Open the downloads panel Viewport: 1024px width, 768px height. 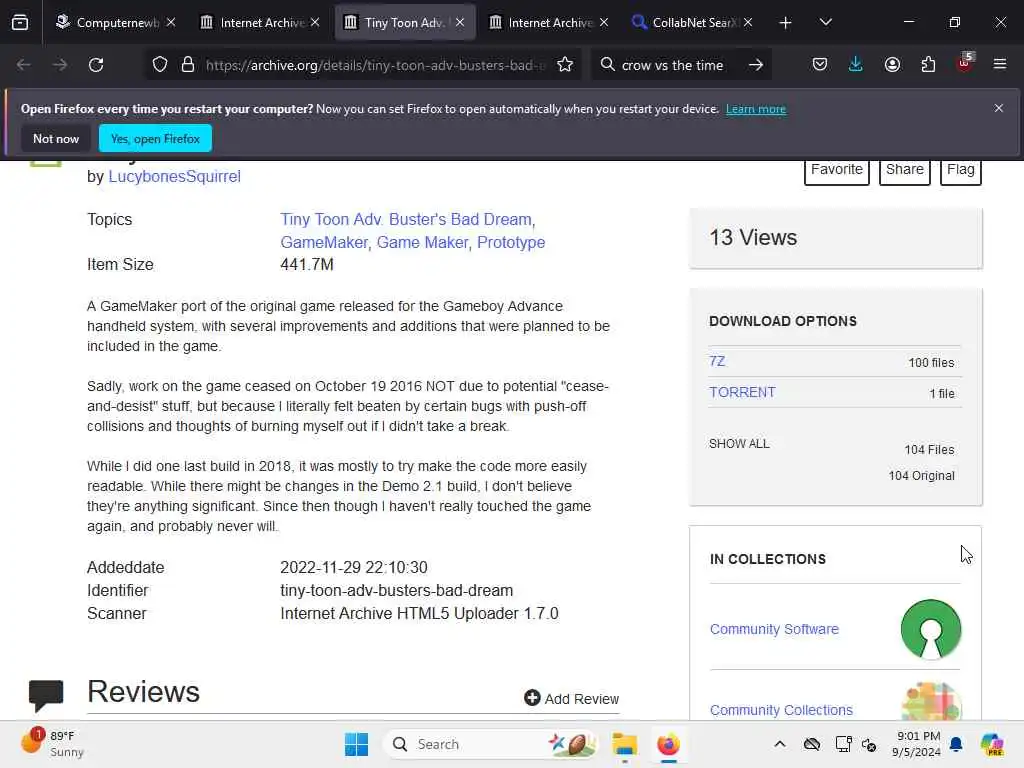point(856,65)
